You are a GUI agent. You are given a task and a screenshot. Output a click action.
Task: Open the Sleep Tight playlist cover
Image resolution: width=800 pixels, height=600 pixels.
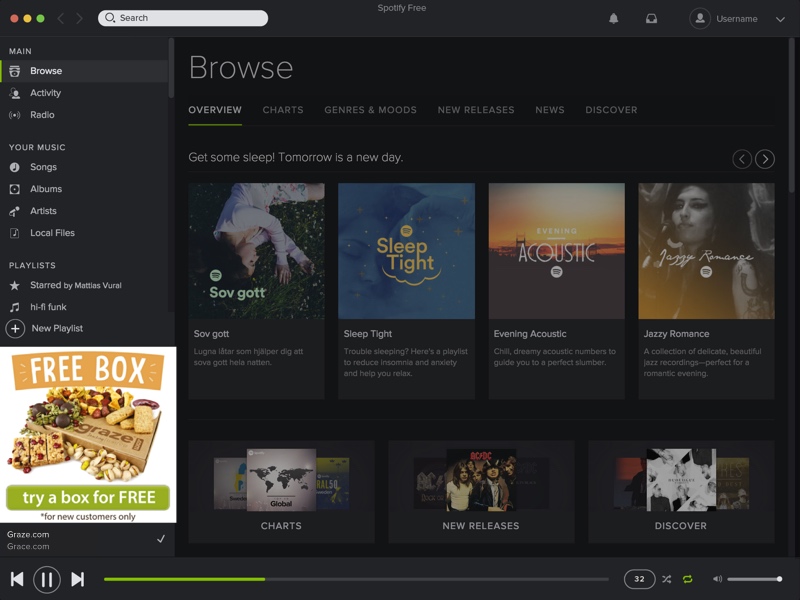[406, 251]
